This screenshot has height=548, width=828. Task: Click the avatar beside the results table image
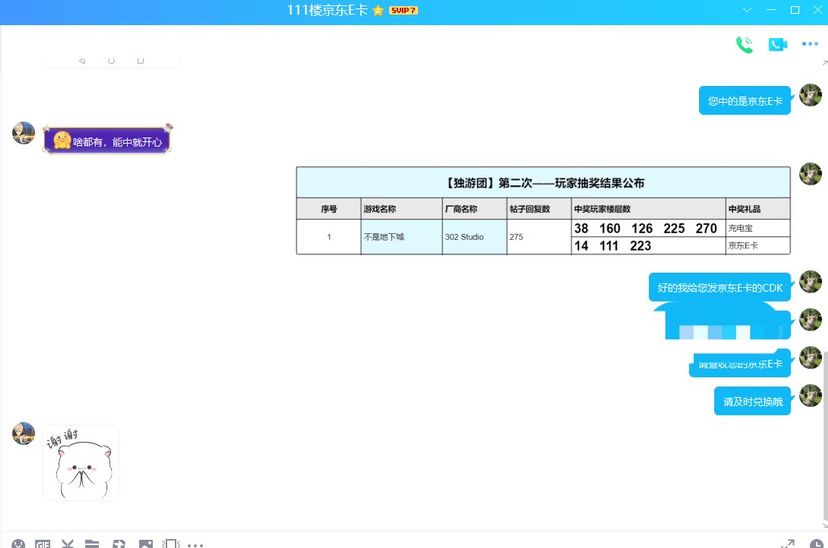(x=811, y=174)
